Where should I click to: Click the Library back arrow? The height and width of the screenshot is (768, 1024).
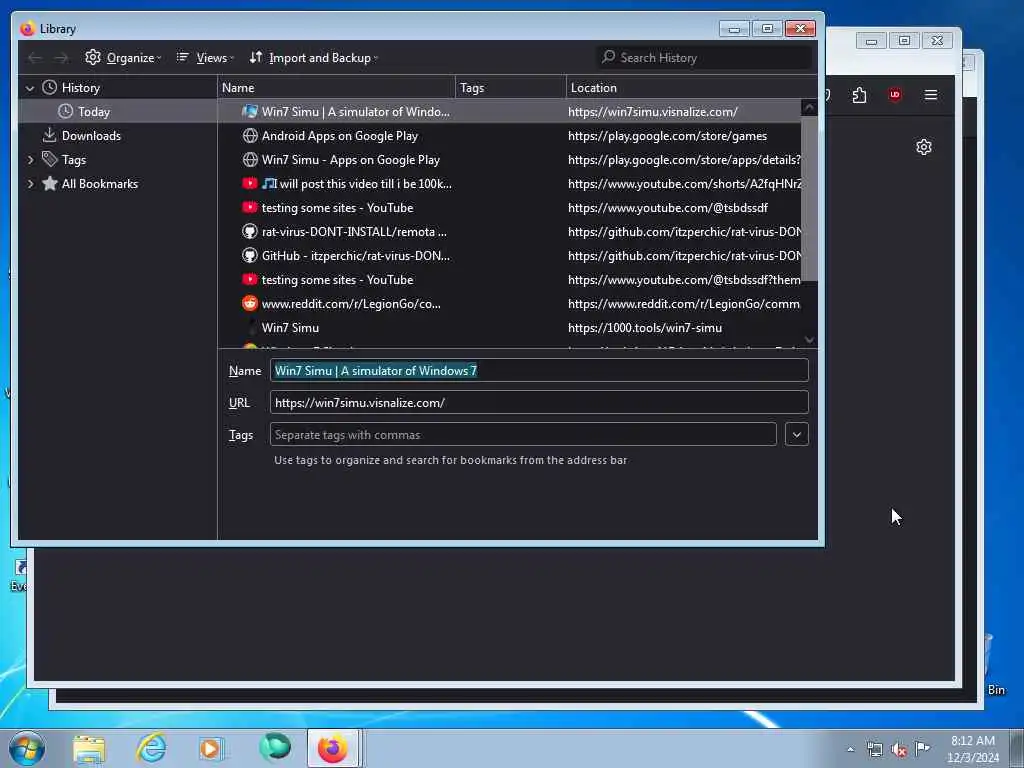(35, 57)
